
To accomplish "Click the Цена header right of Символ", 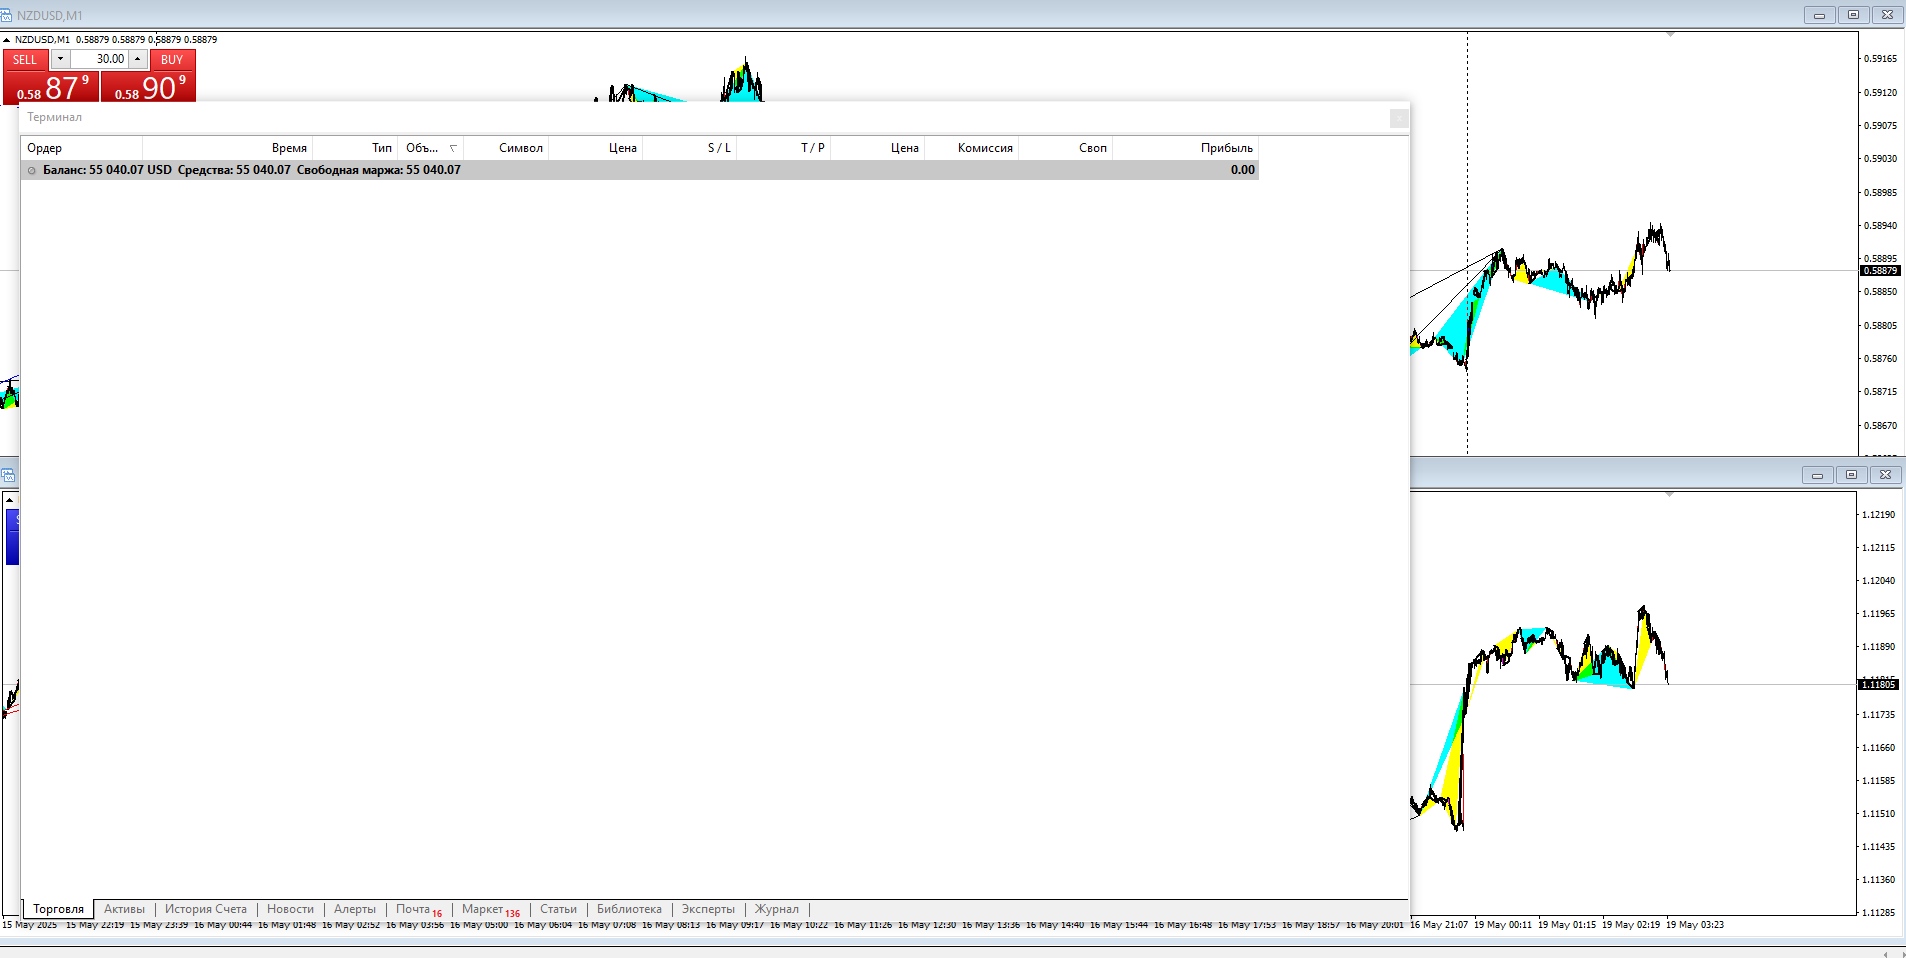I will coord(595,148).
